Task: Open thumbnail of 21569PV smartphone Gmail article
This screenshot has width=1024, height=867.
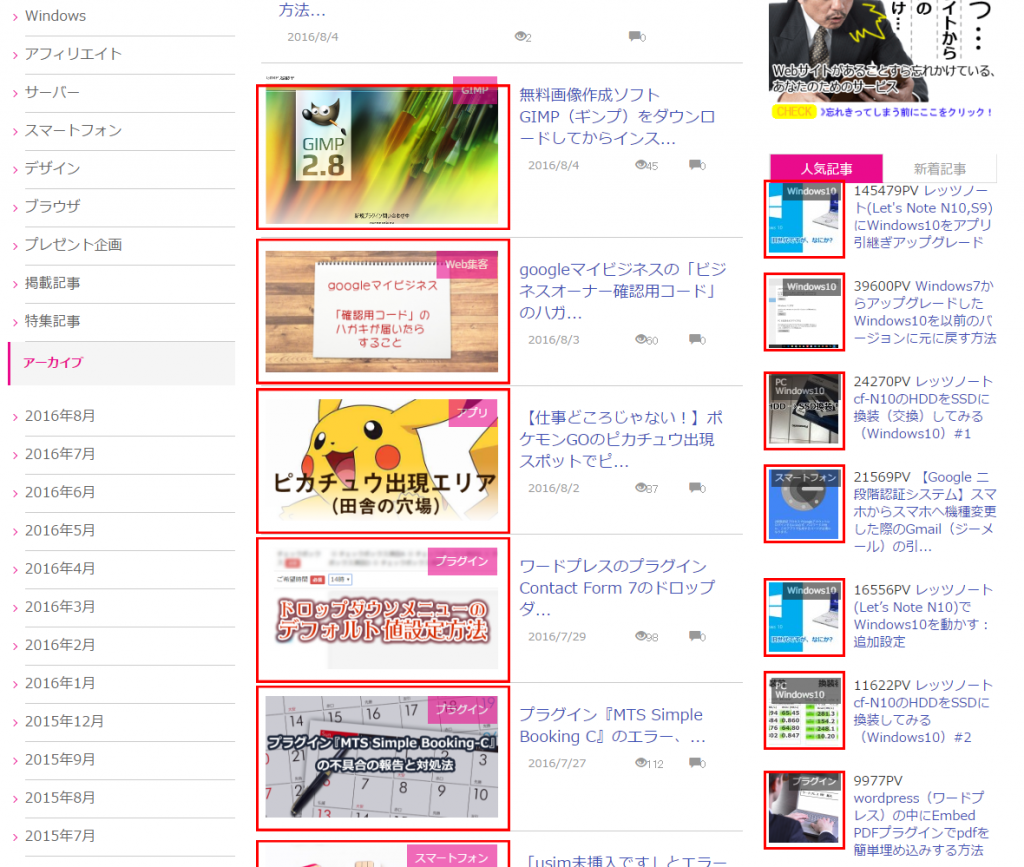Action: (x=804, y=504)
